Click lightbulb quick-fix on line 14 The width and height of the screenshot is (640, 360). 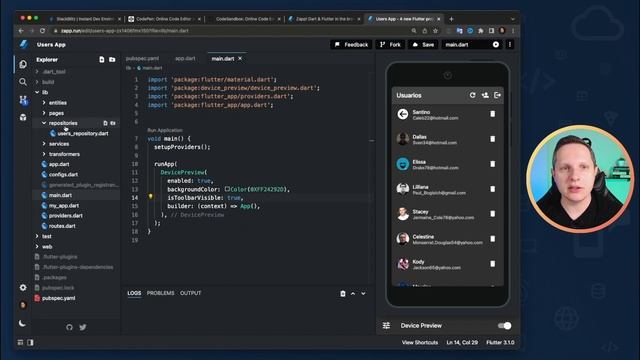tap(151, 197)
